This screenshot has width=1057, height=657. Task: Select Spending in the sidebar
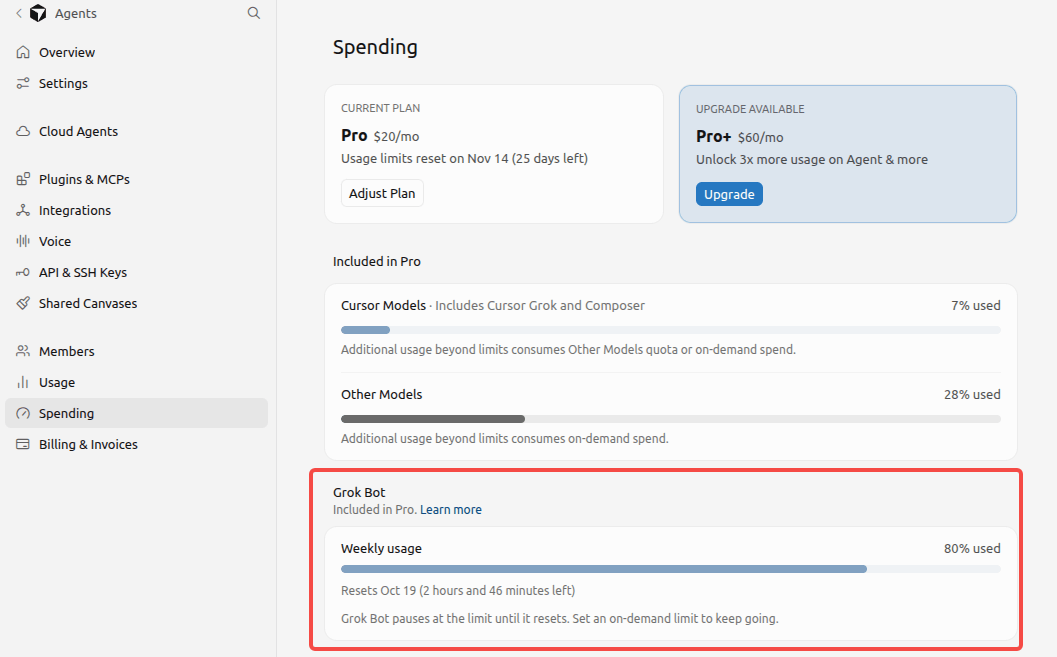click(136, 413)
